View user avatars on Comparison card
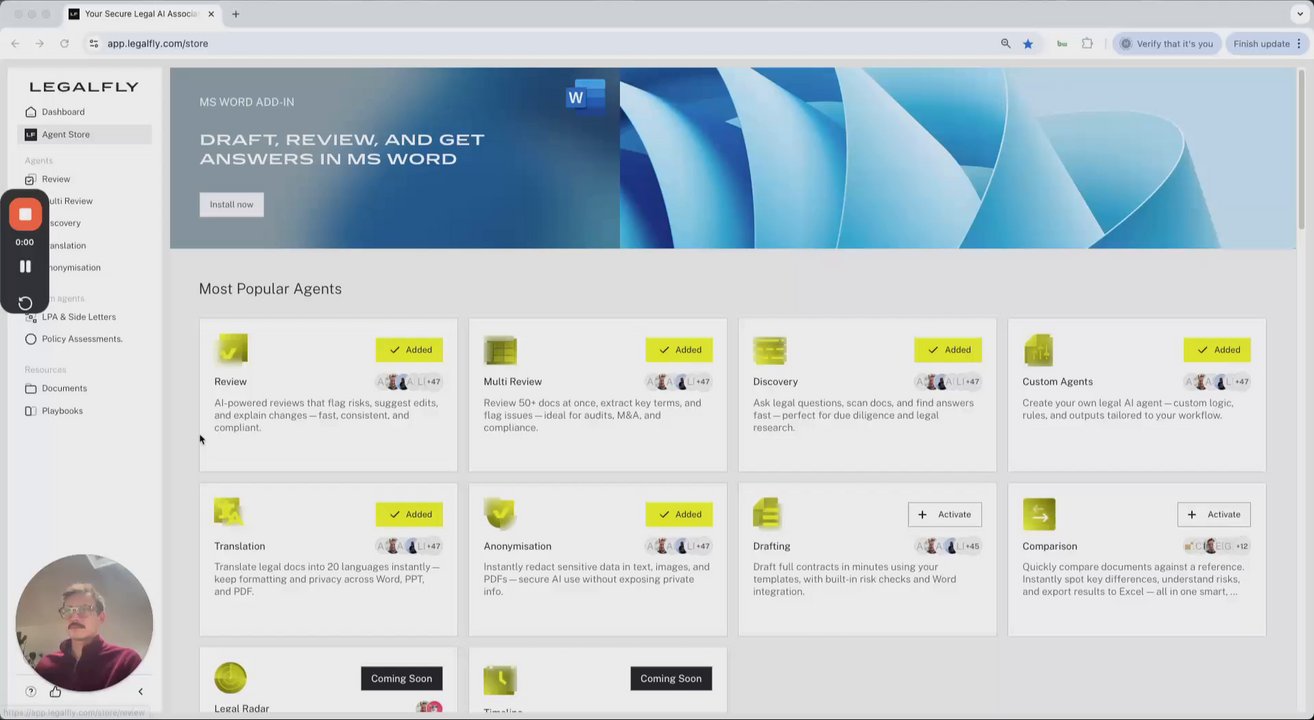 pos(1216,546)
